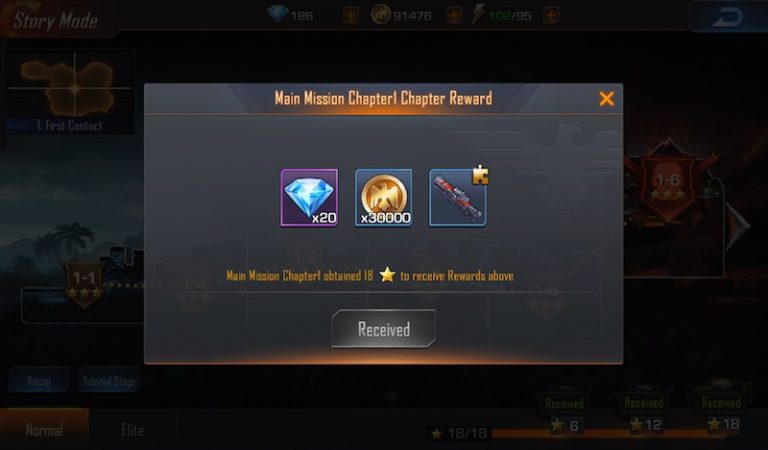Open the Recap button
Image resolution: width=768 pixels, height=450 pixels.
(39, 380)
